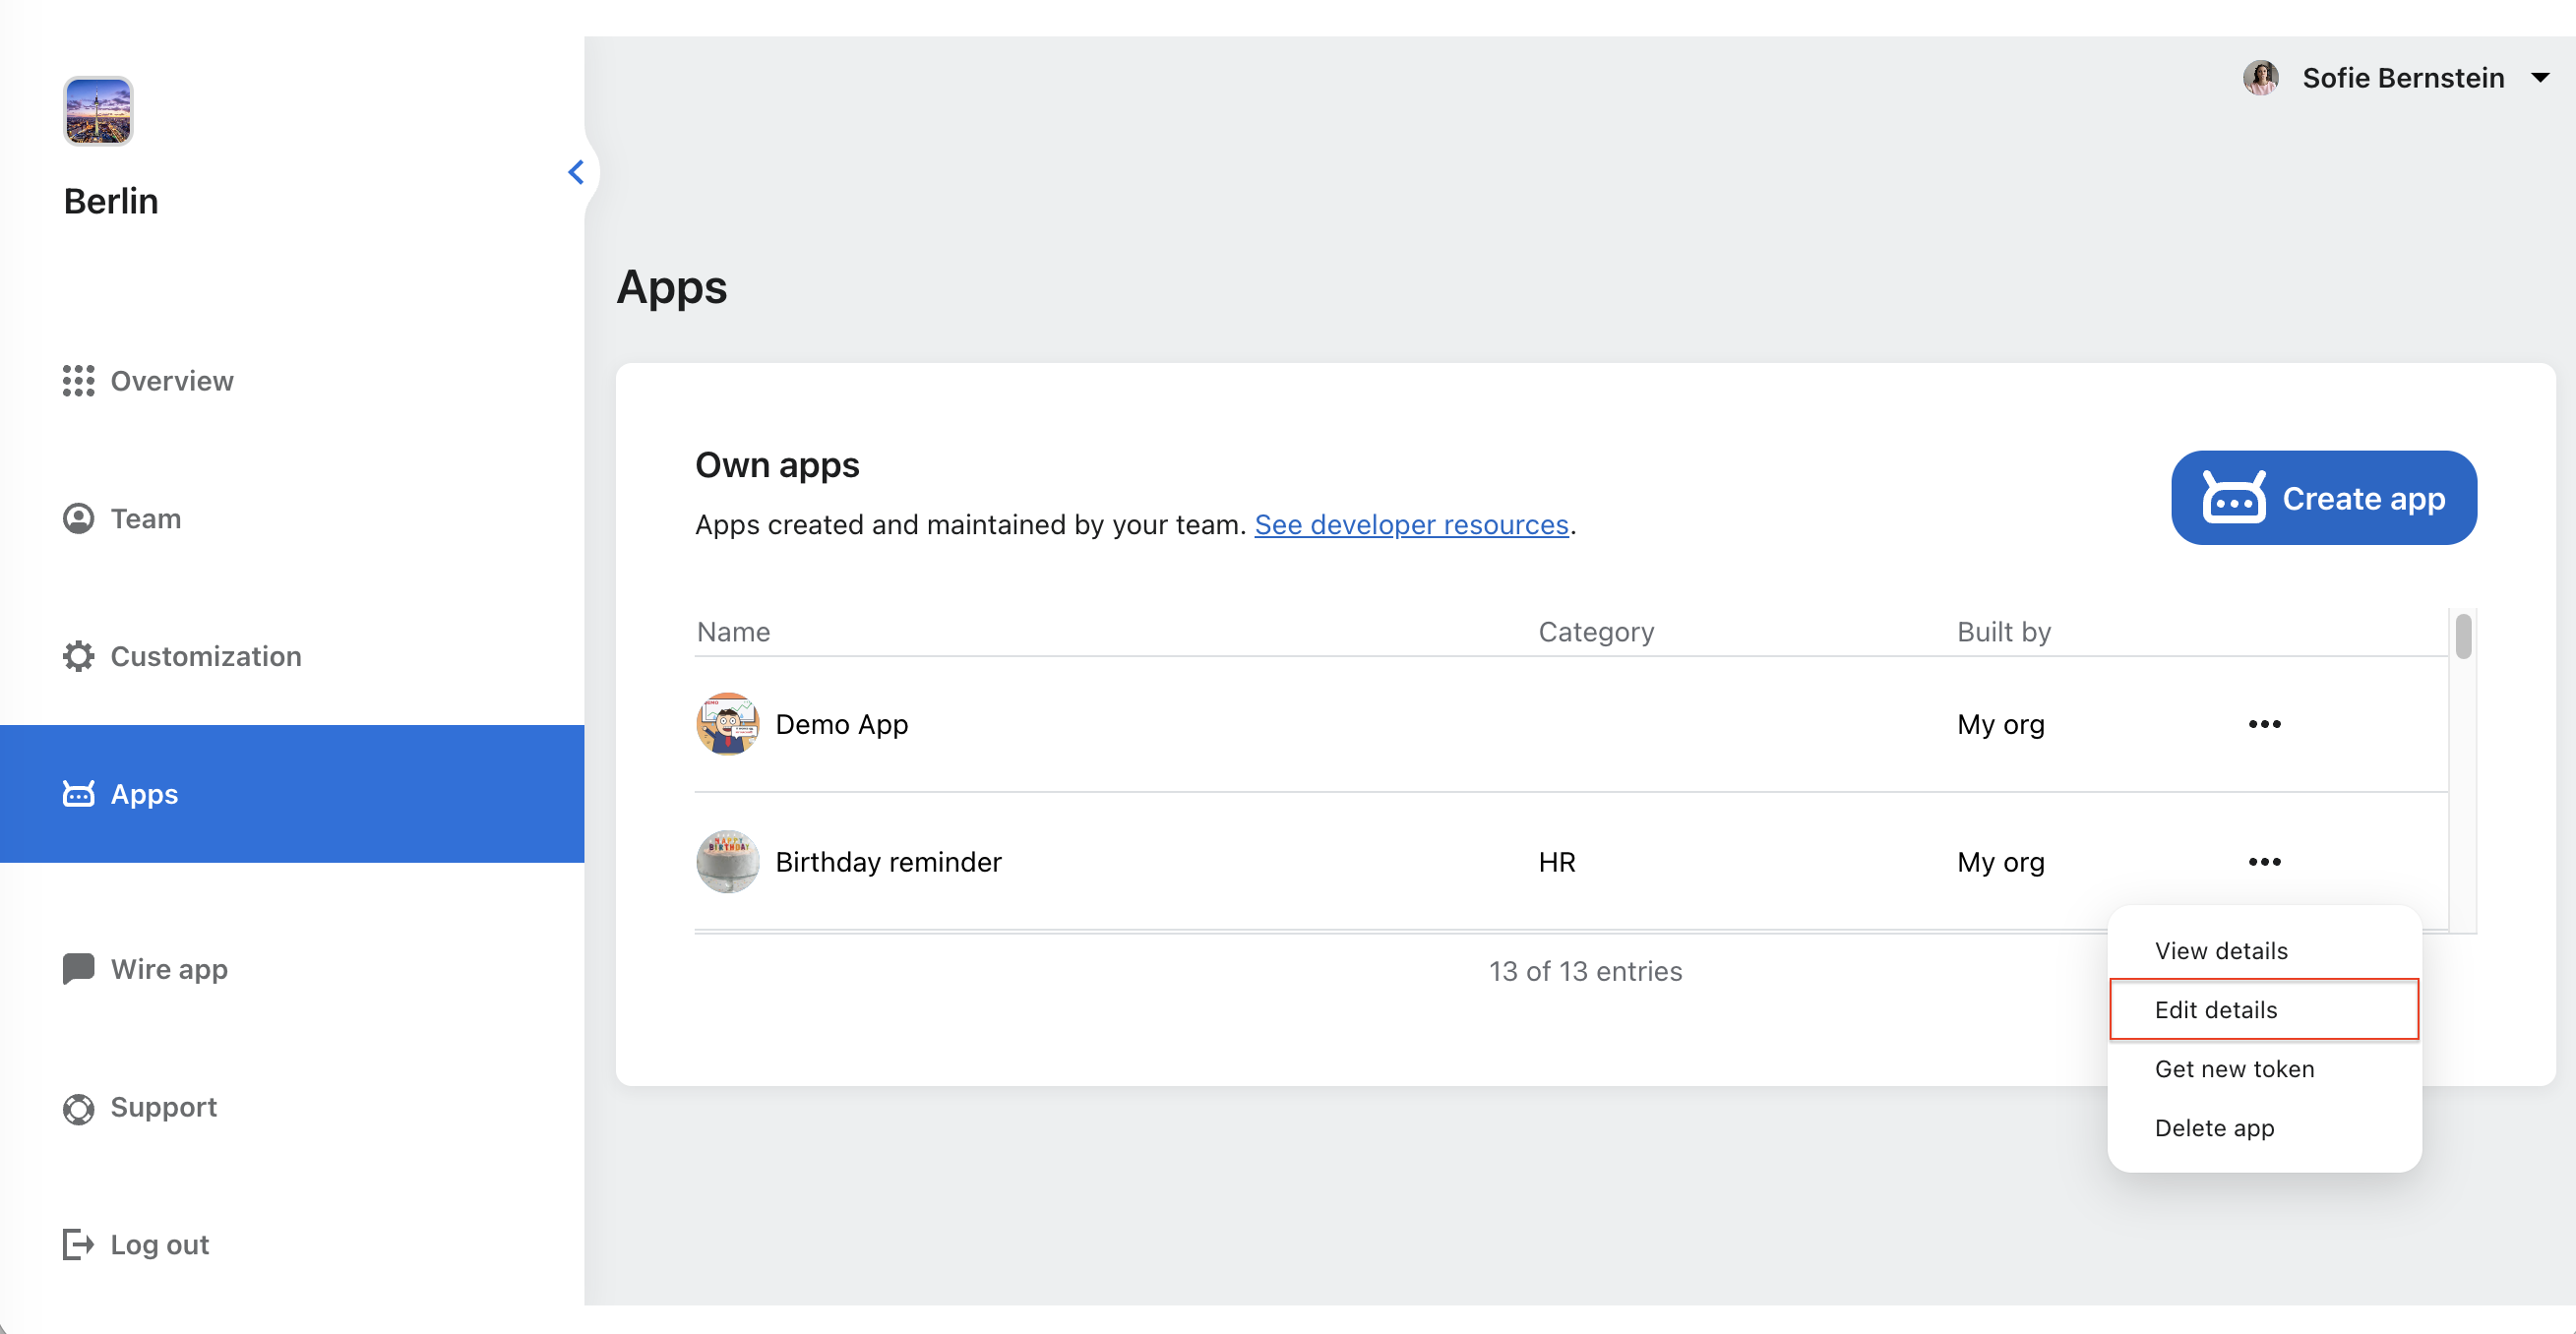Click the Berlin team logo image
Image resolution: width=2576 pixels, height=1334 pixels.
[98, 111]
